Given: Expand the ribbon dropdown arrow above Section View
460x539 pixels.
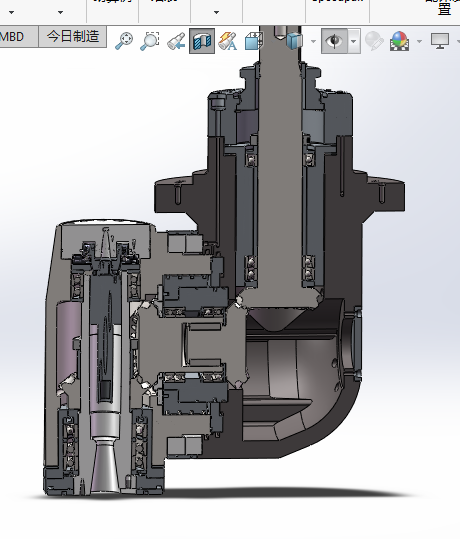Looking at the screenshot, I should [x=216, y=12].
